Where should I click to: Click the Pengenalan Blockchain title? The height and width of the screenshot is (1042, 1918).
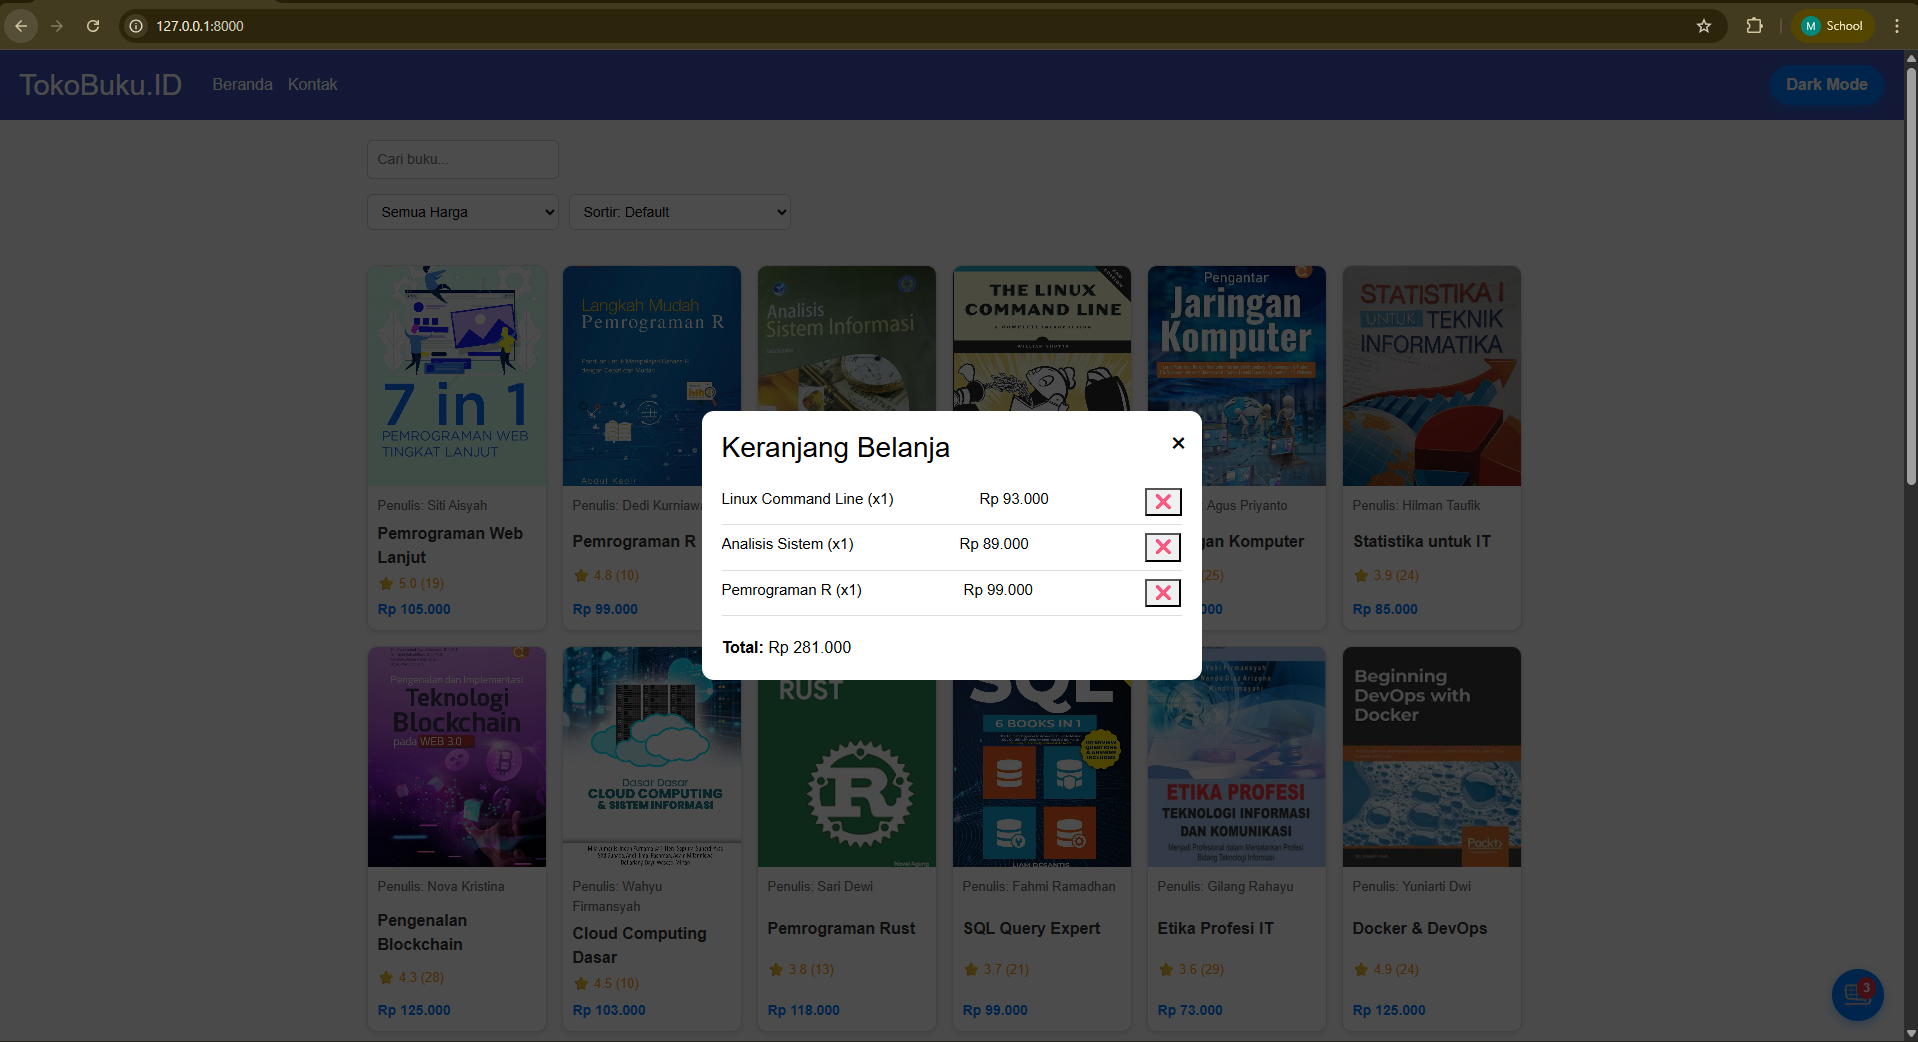click(422, 932)
